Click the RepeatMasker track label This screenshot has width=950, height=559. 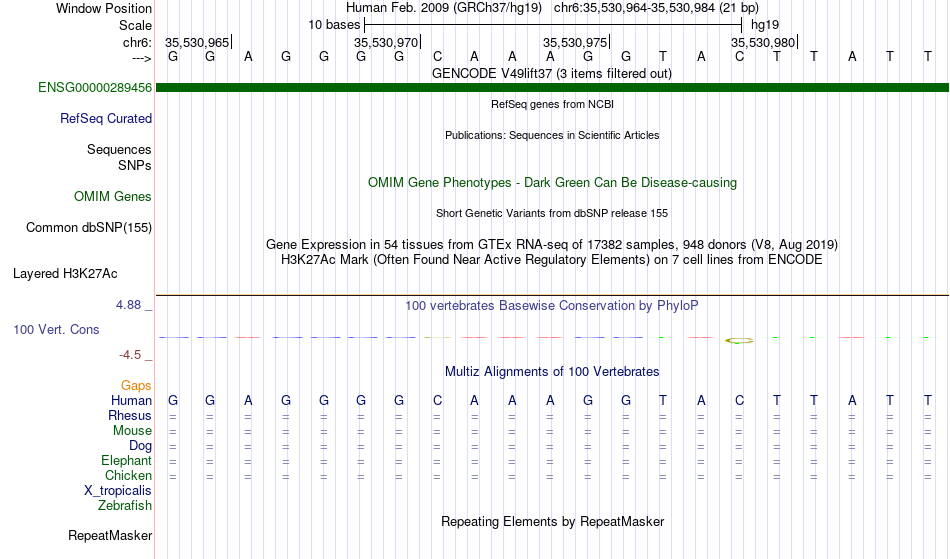pyautogui.click(x=110, y=535)
